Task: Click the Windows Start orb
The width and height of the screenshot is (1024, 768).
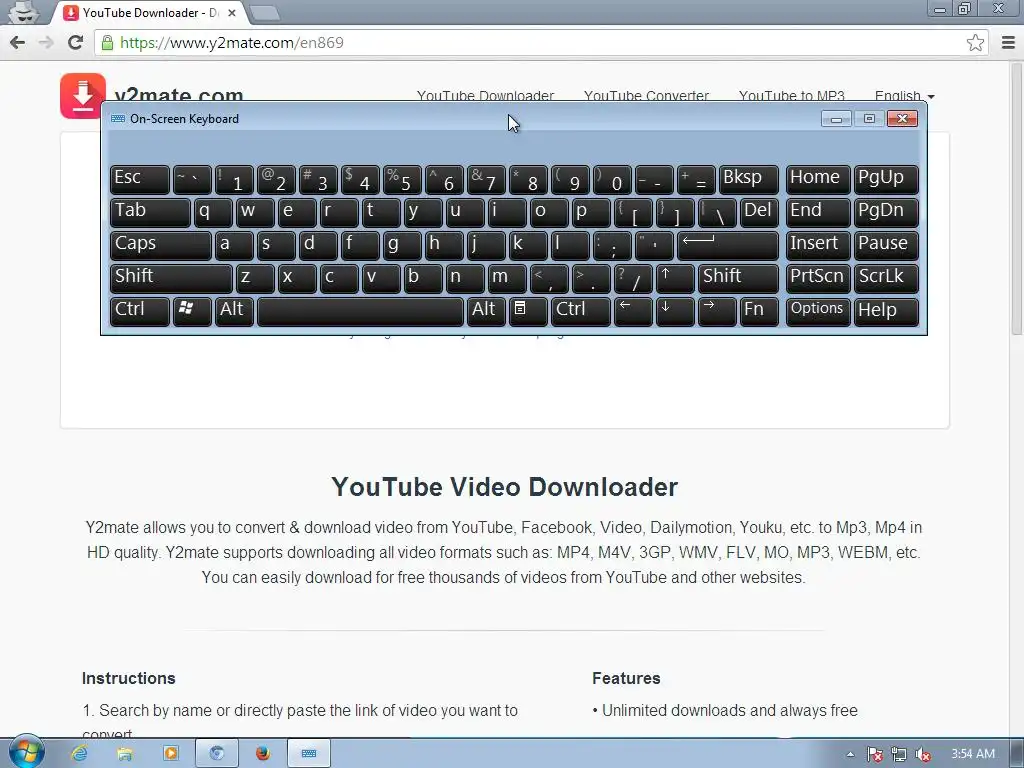Action: pos(25,753)
